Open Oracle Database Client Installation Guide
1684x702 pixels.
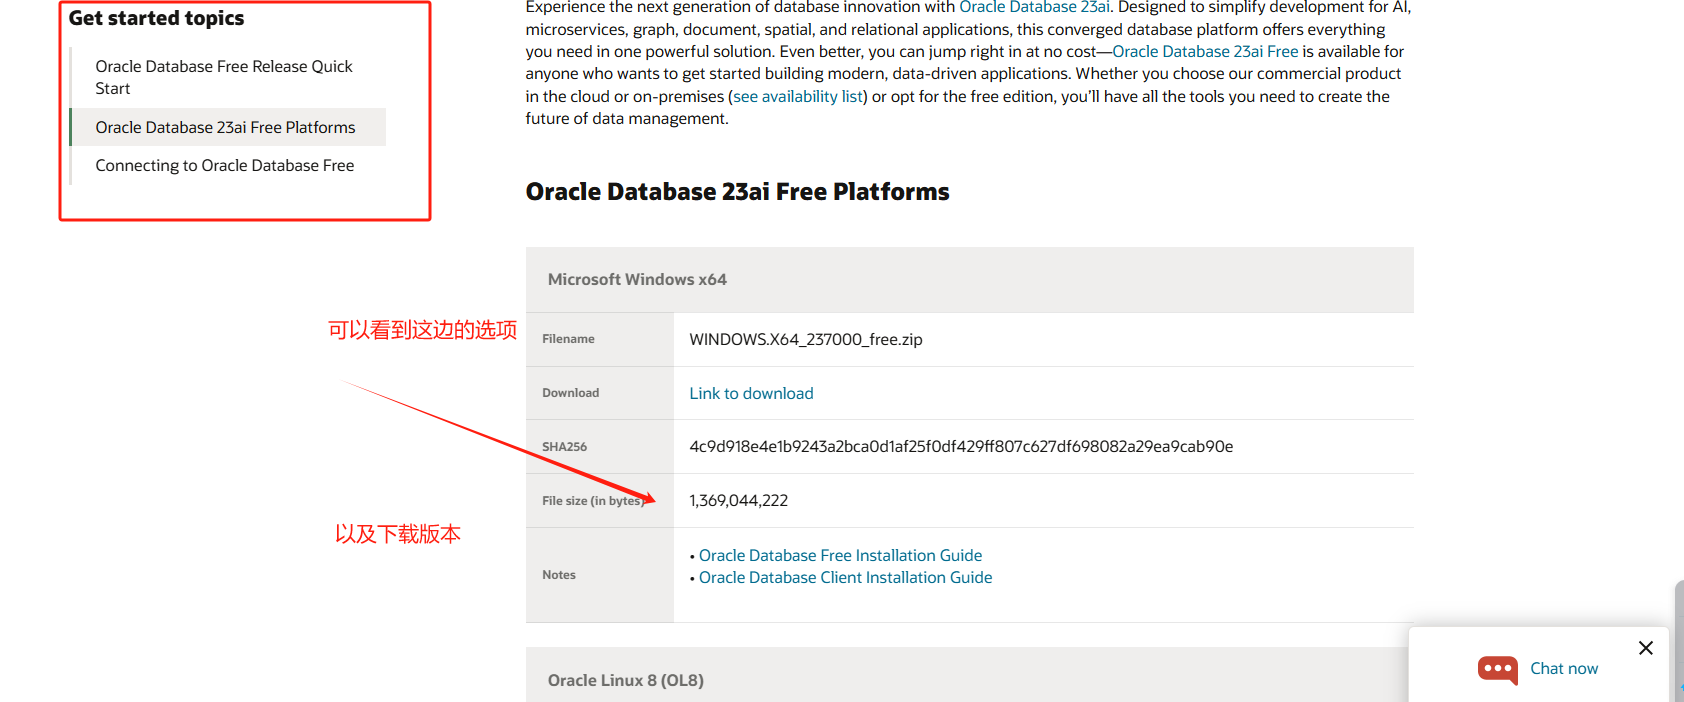[x=845, y=577]
